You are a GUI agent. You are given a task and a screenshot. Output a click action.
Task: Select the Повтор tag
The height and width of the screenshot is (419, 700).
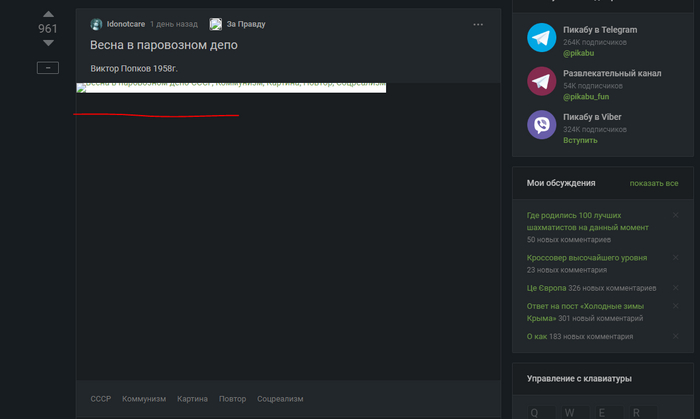(233, 399)
